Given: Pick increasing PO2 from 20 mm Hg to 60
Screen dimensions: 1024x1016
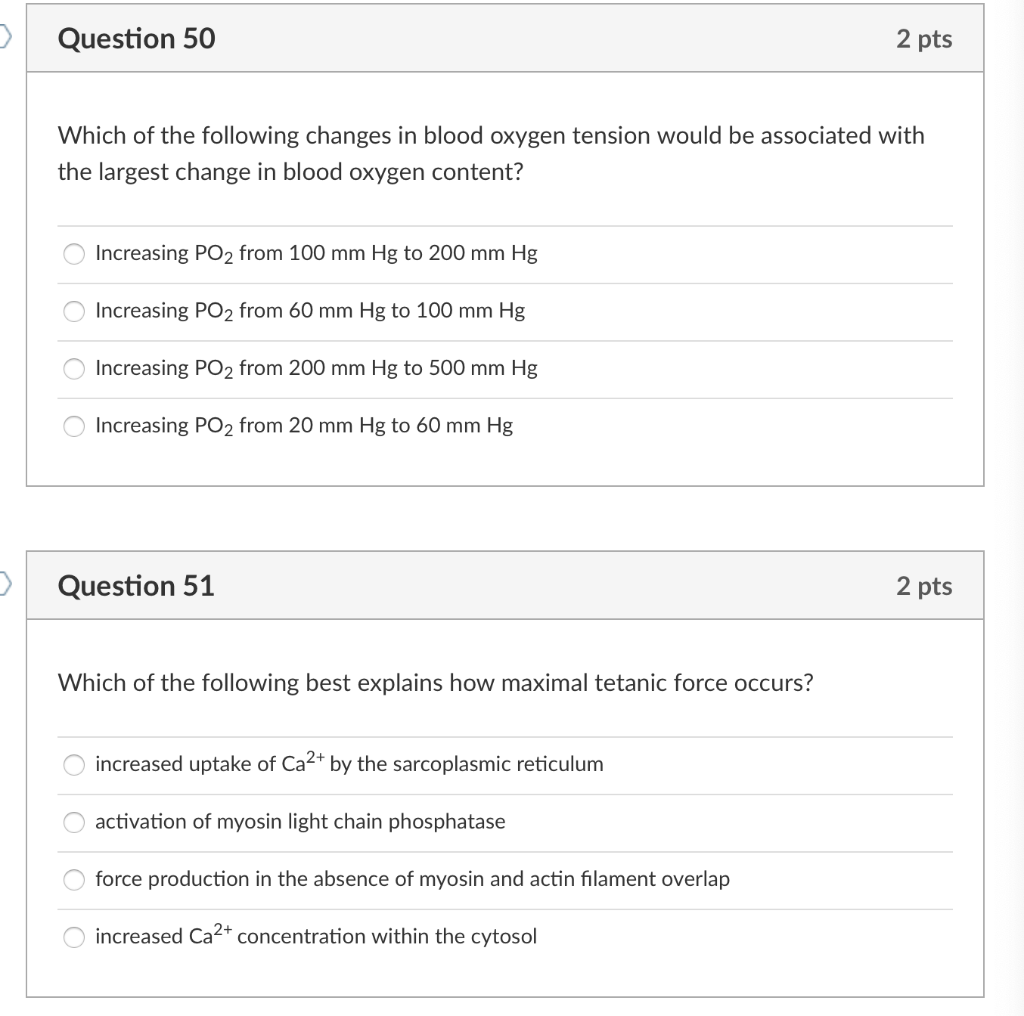Looking at the screenshot, I should tap(74, 426).
